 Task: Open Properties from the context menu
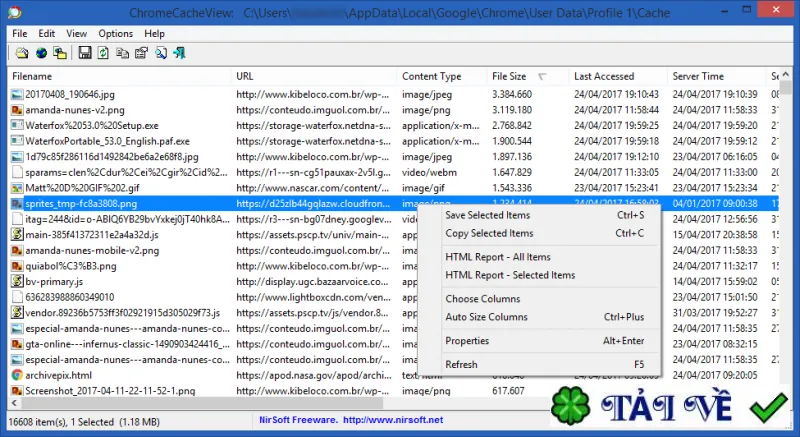539,341
